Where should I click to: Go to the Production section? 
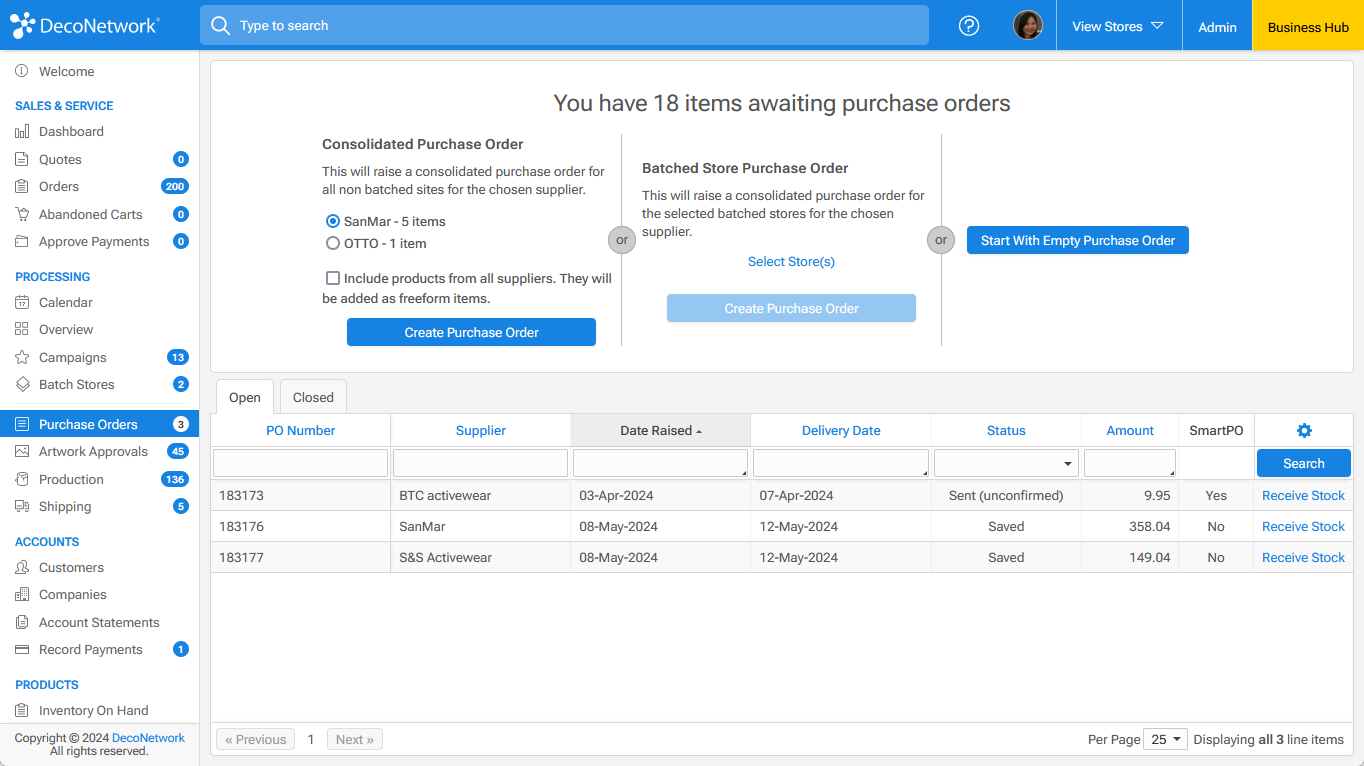click(x=71, y=479)
